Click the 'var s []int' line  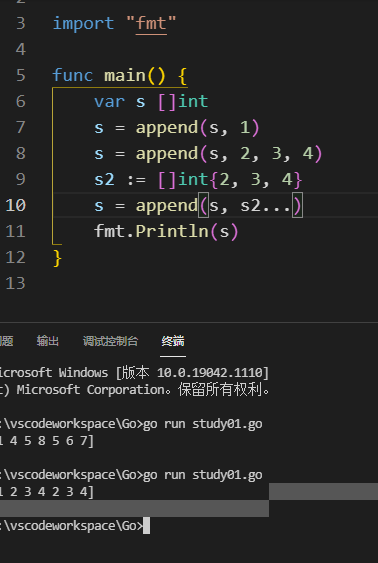click(x=151, y=102)
